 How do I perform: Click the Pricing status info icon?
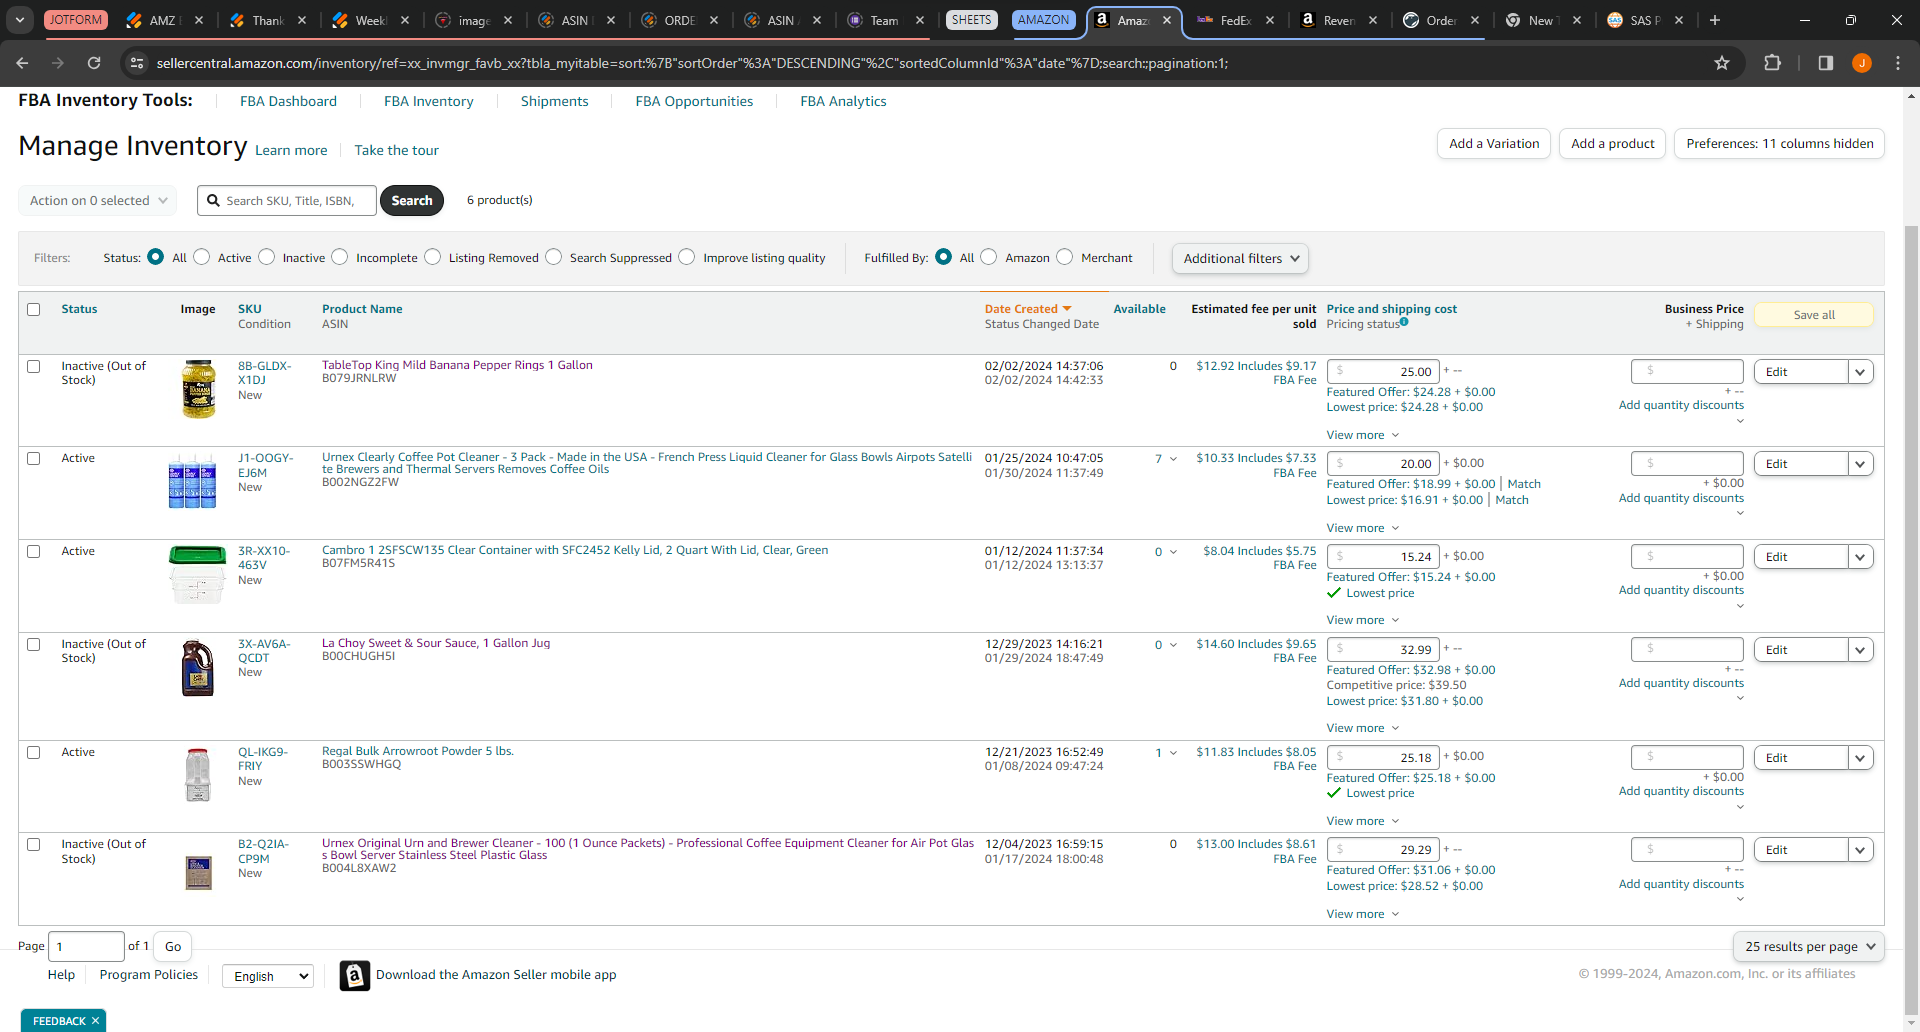[x=1404, y=322]
